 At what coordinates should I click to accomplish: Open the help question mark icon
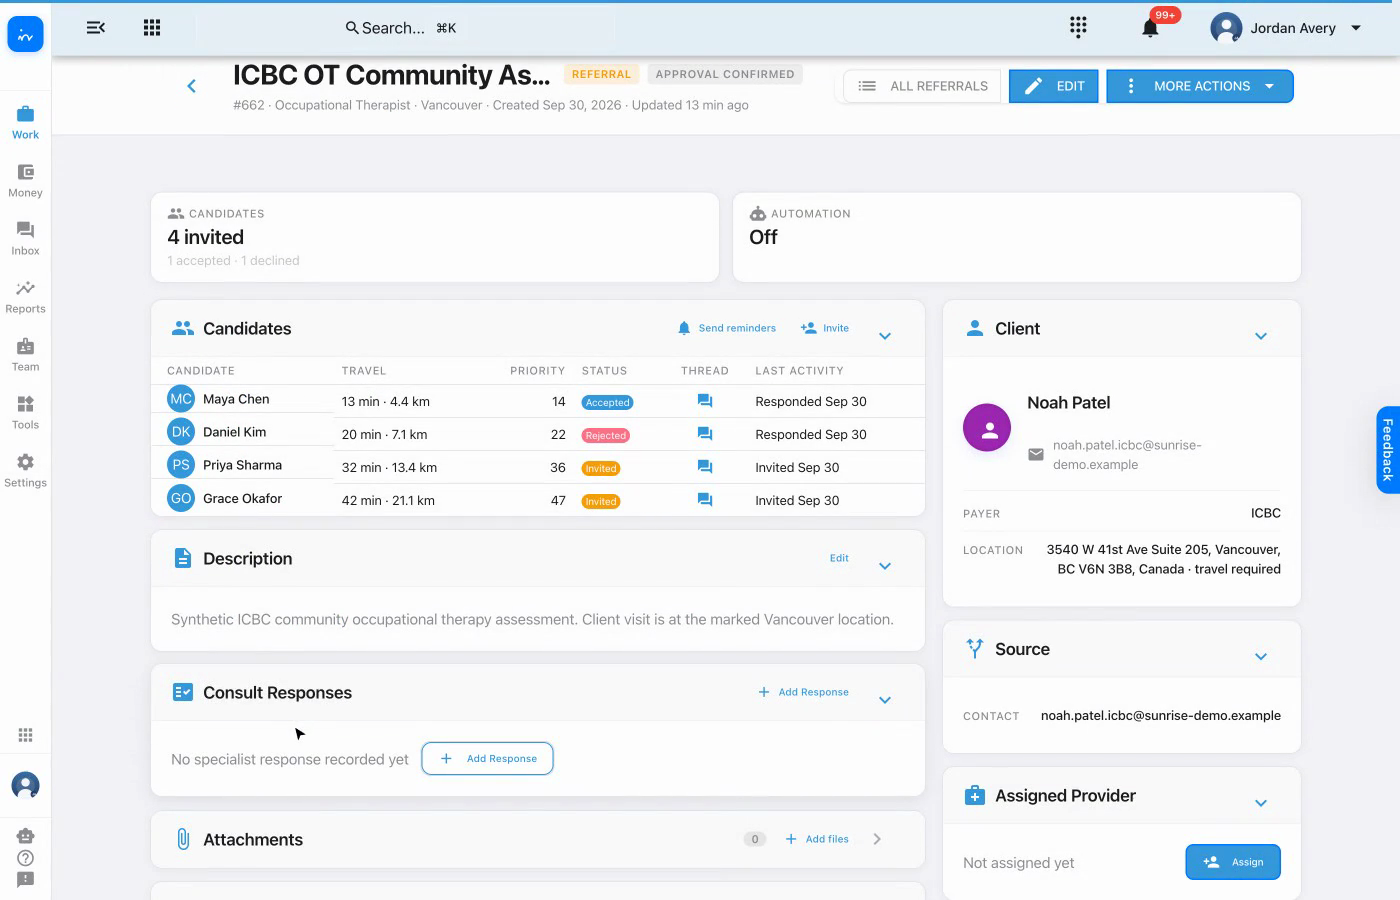(26, 858)
